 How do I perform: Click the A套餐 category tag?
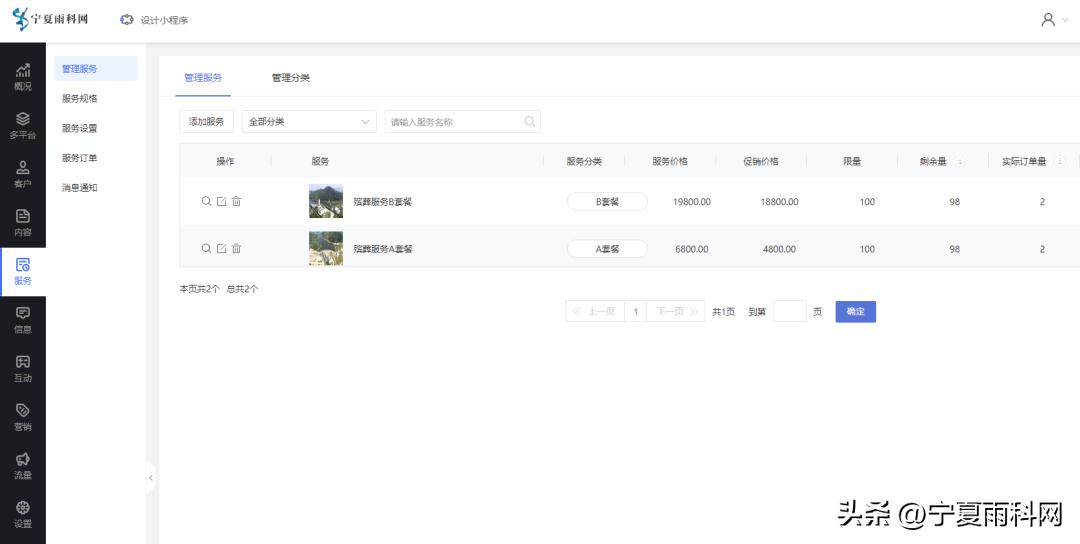(x=607, y=249)
